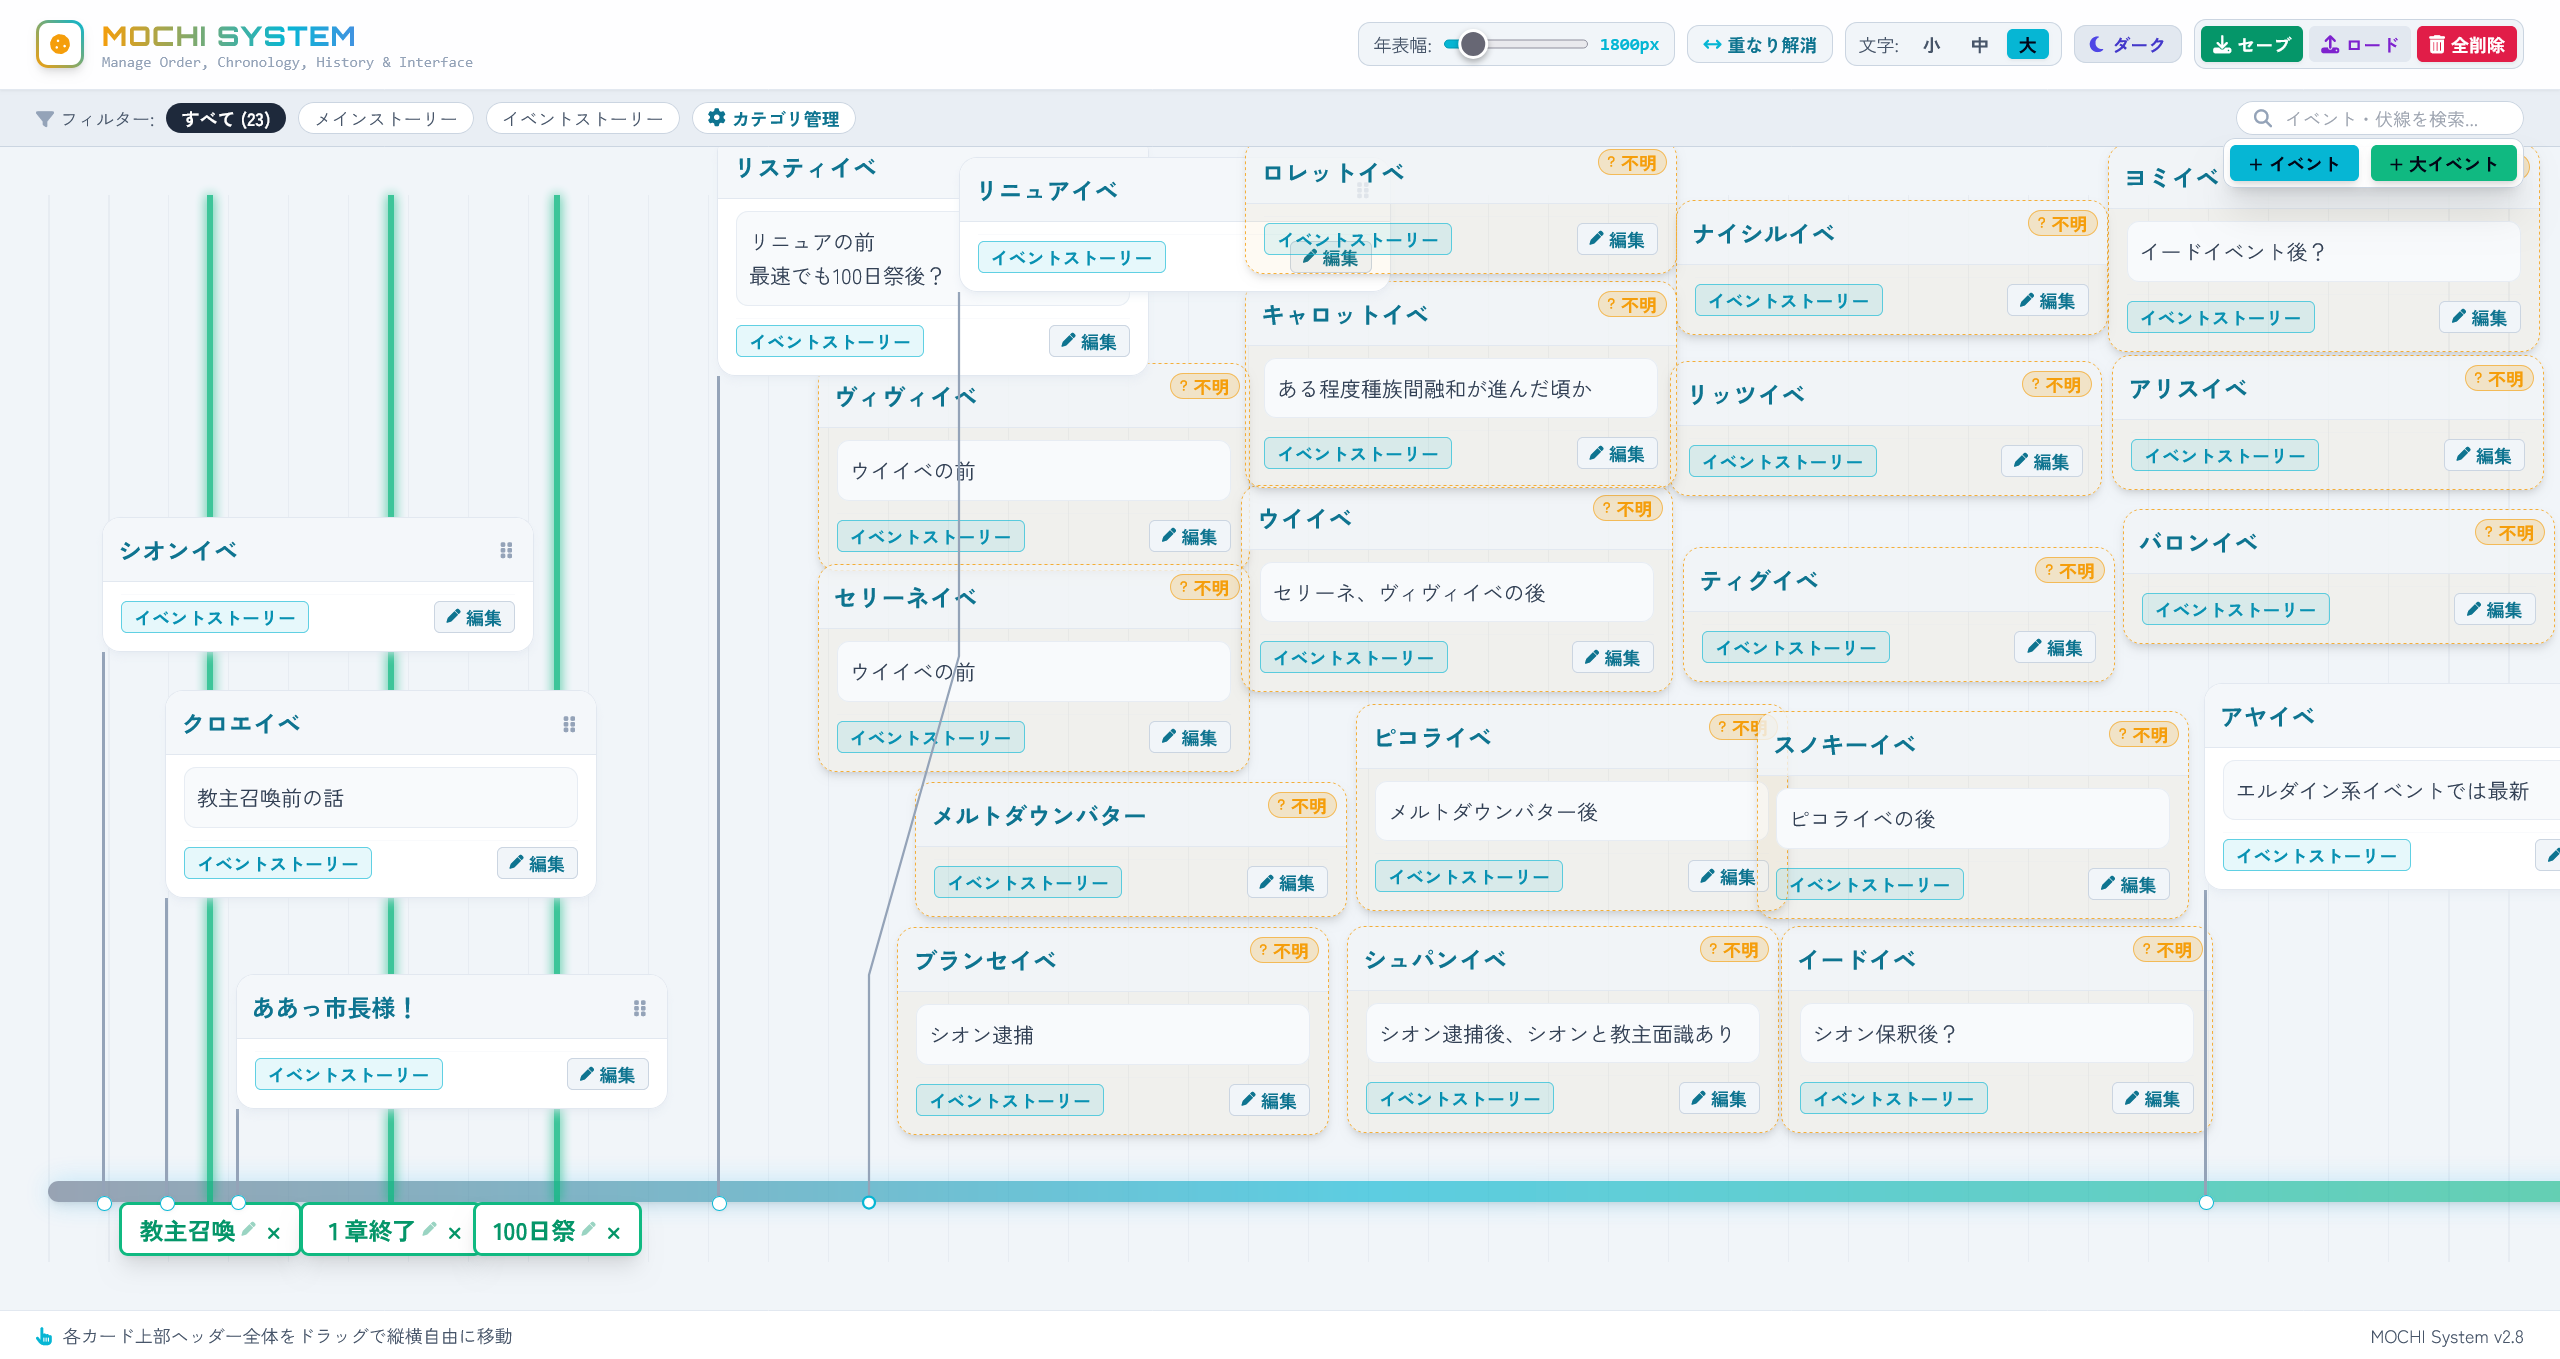The image size is (2560, 1359).
Task: Click the ？不明 badge on リッツイベ
Action: coord(2056,385)
